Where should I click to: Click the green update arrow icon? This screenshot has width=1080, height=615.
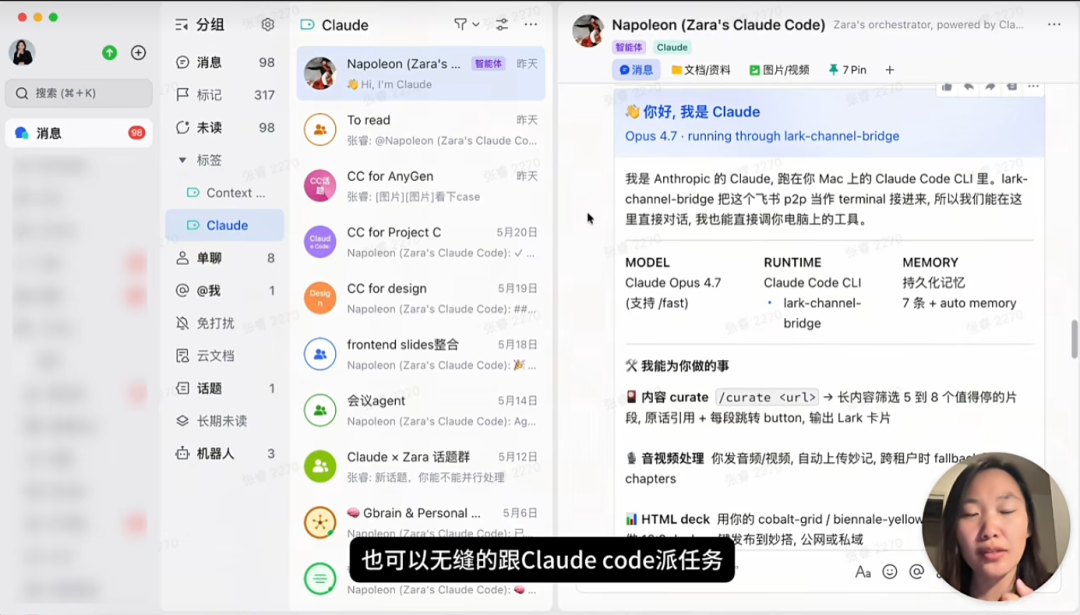pyautogui.click(x=110, y=52)
